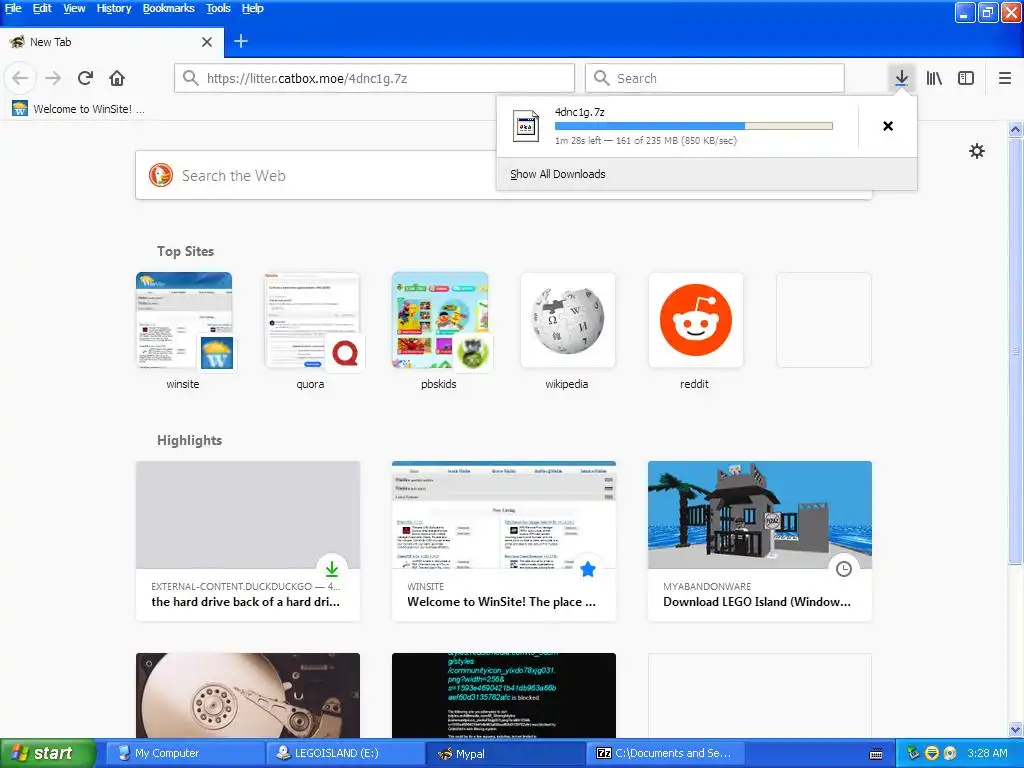The height and width of the screenshot is (768, 1024).
Task: Click clock history badge on LEGO Island card
Action: (x=844, y=569)
